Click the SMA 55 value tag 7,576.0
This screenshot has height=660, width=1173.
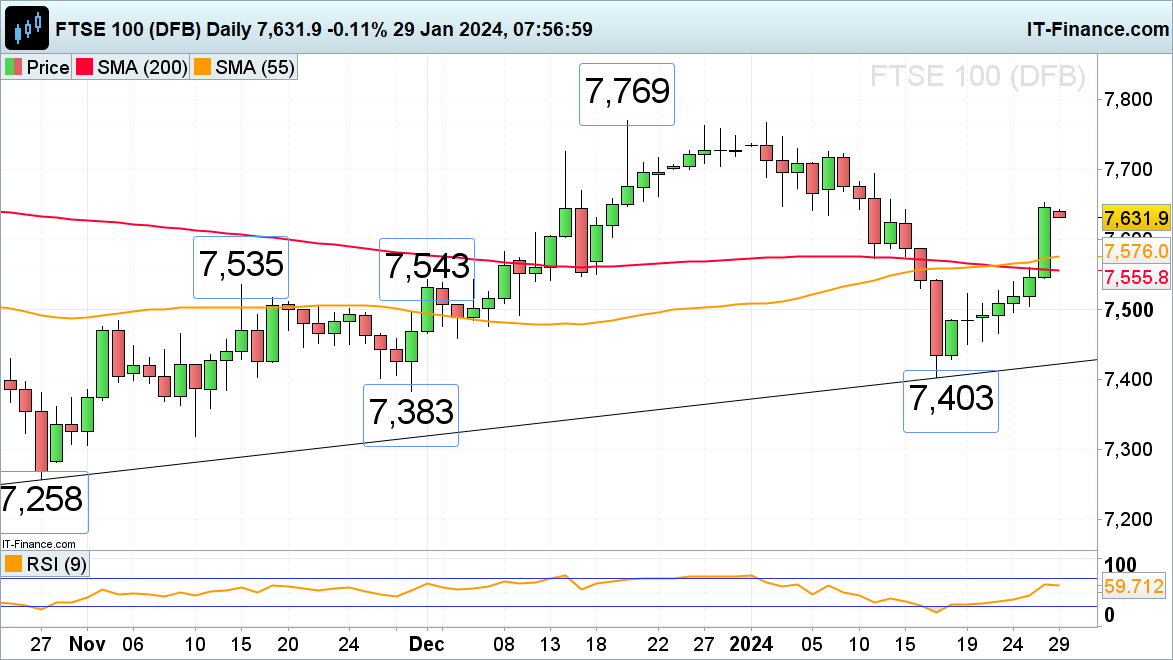[1136, 251]
